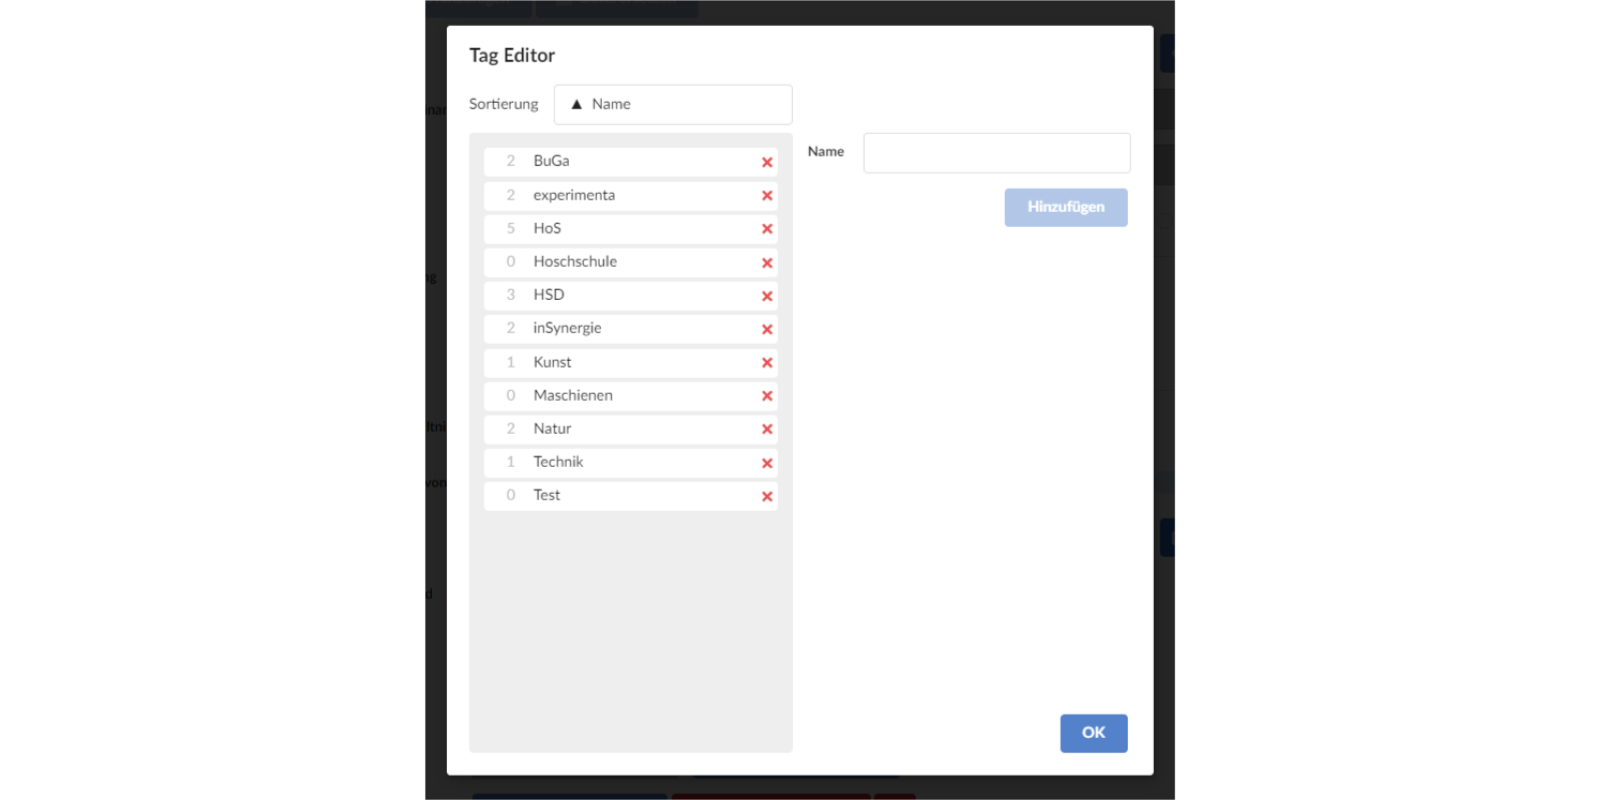Change sorting from Name ordering
1600x800 pixels.
click(x=672, y=104)
